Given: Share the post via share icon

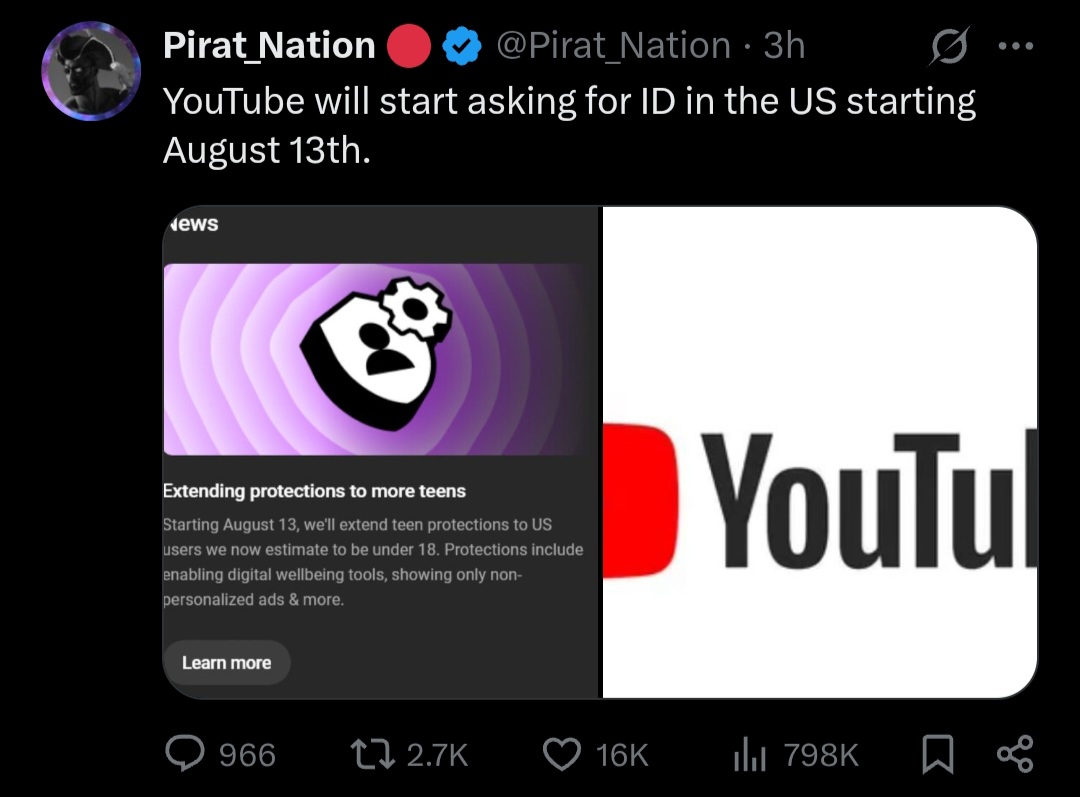Looking at the screenshot, I should [1015, 754].
